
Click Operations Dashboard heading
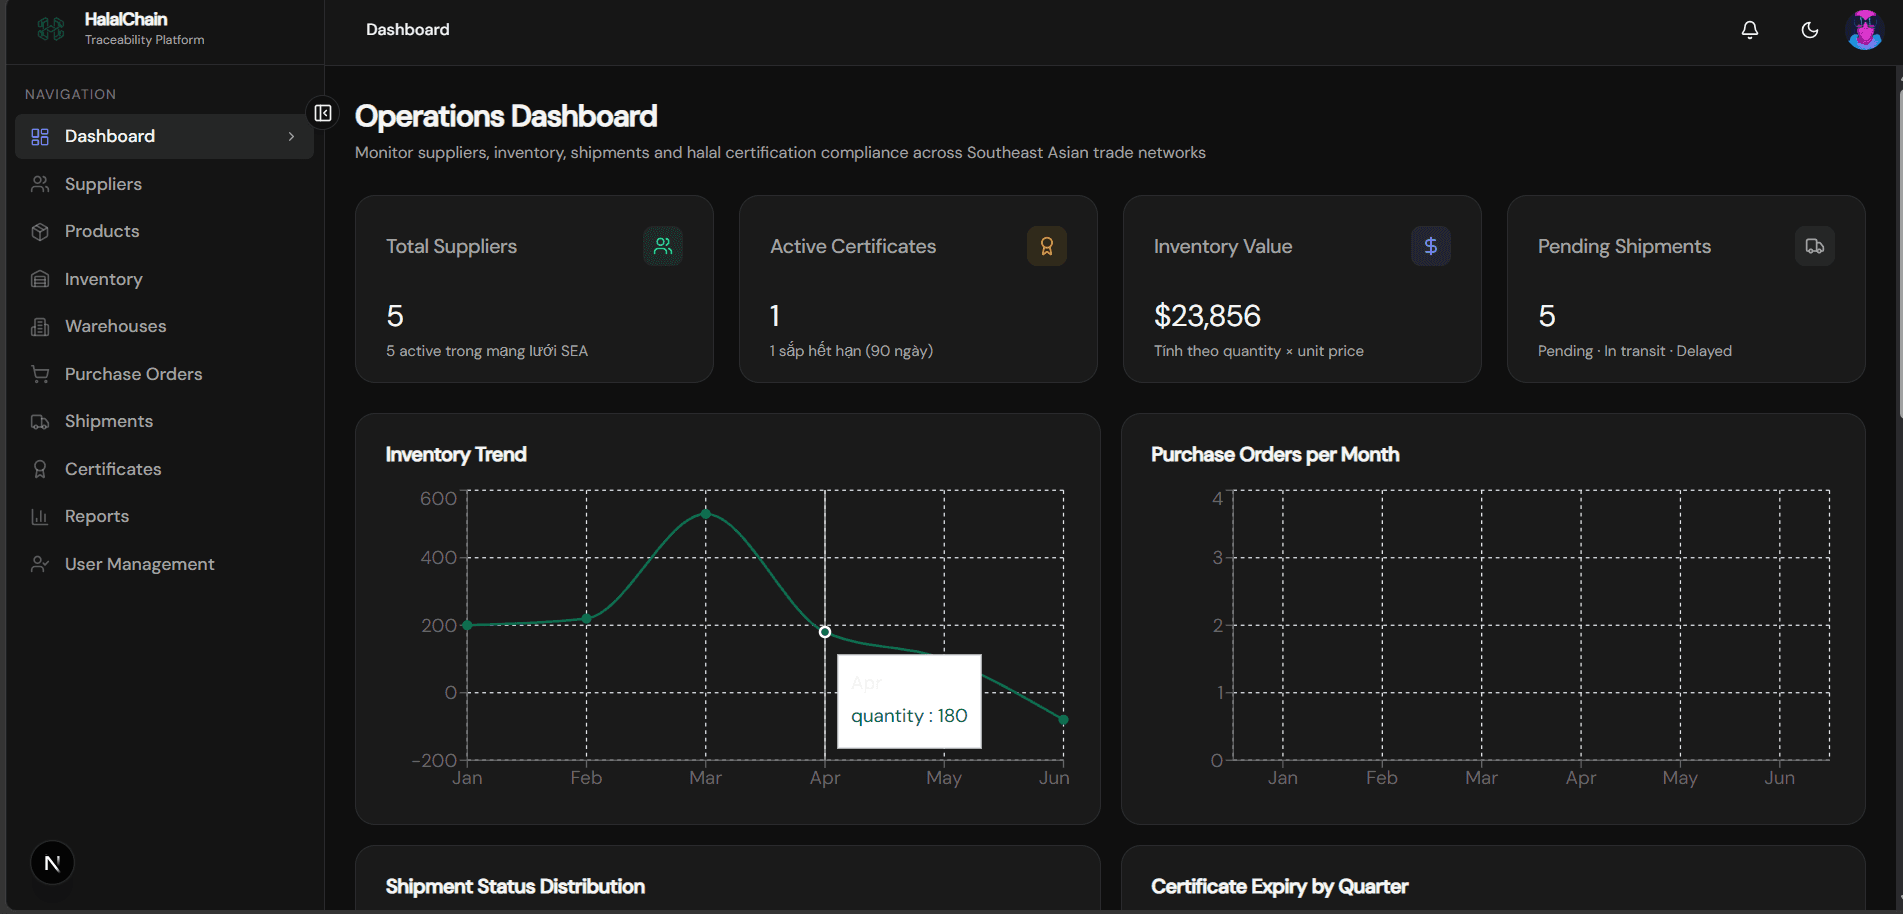tap(506, 116)
